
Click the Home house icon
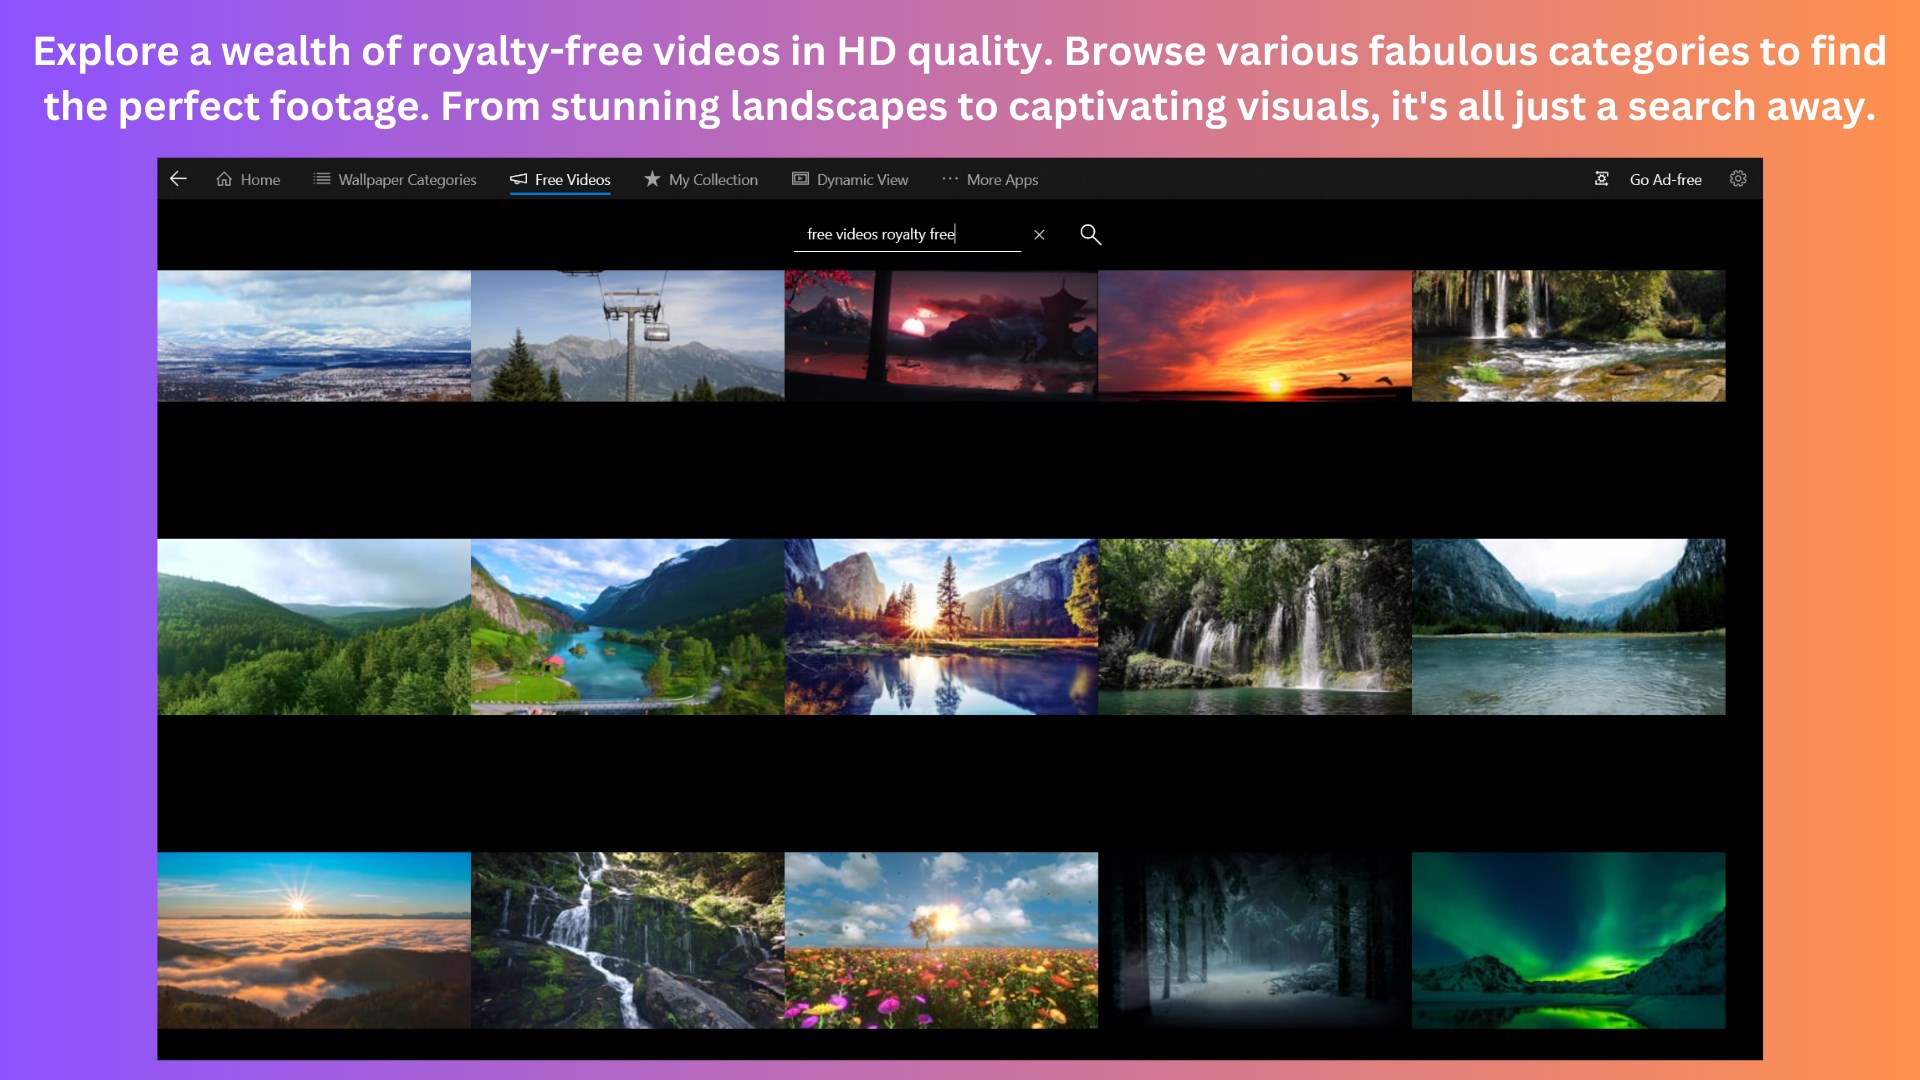pyautogui.click(x=224, y=179)
